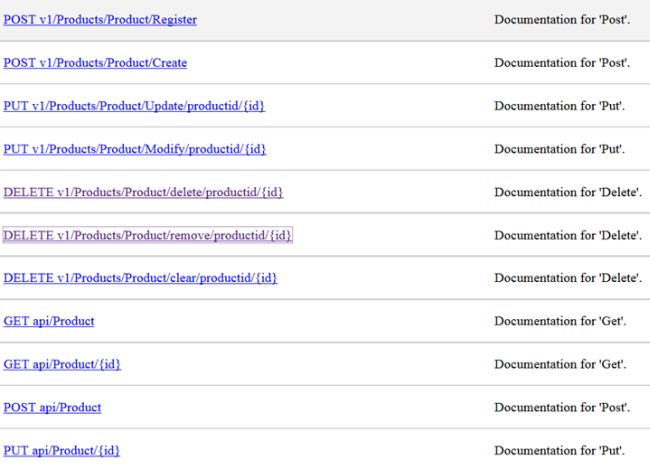Open the PUT api/Product/{id} link
The height and width of the screenshot is (469, 650).
pyautogui.click(x=61, y=450)
